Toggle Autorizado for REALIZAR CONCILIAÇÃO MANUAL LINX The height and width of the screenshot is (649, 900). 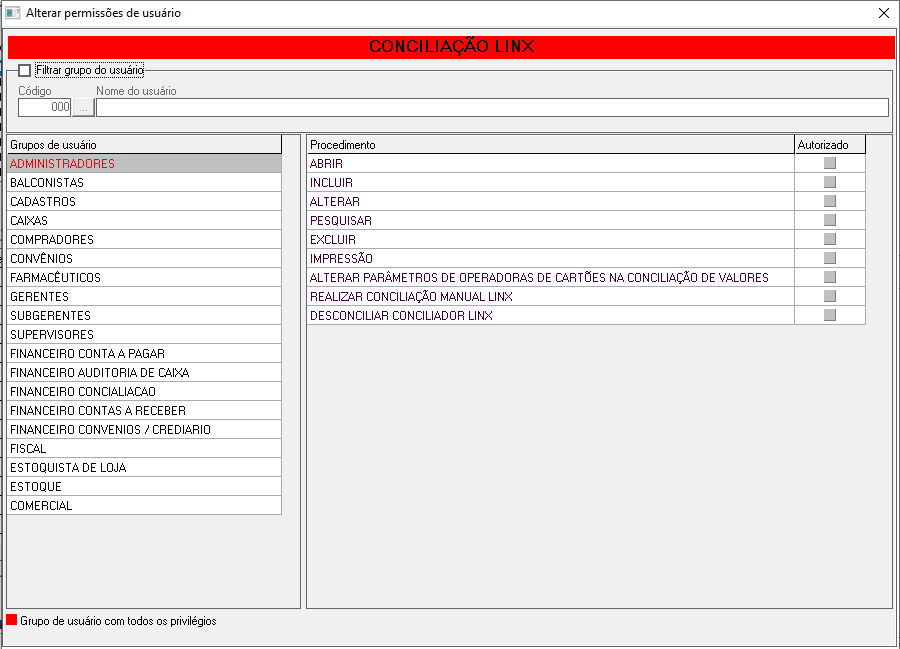[829, 296]
